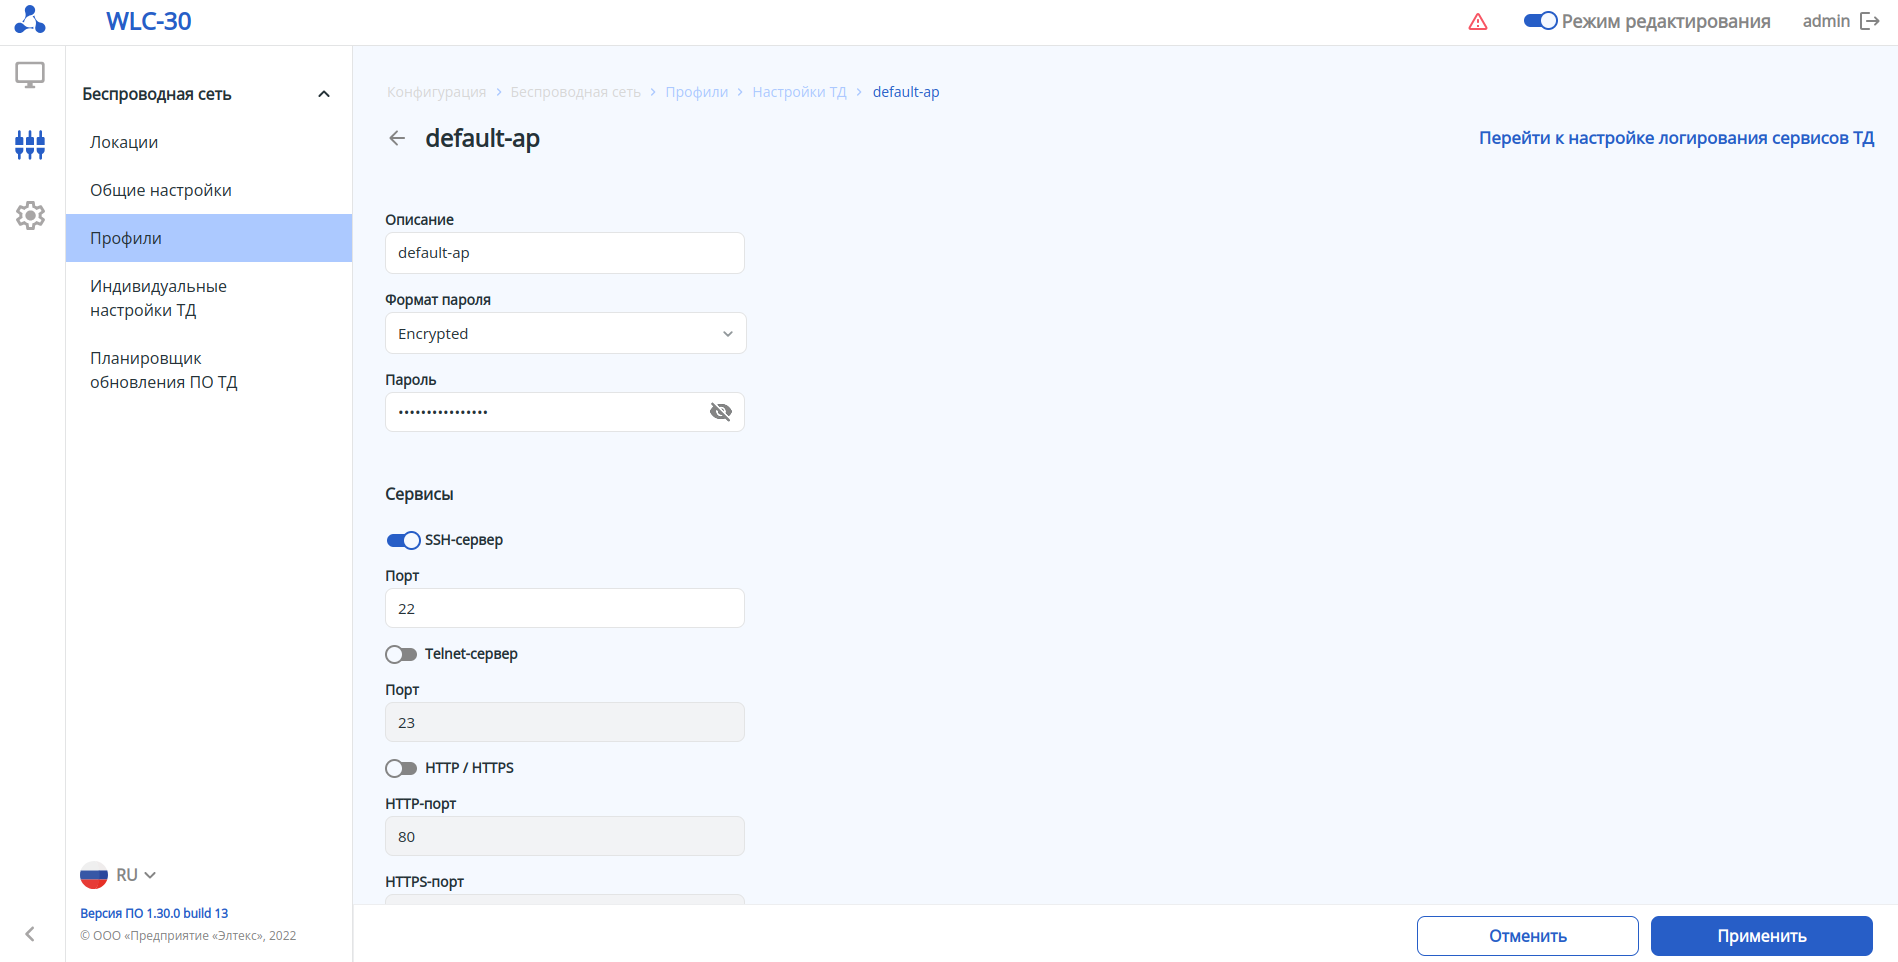The image size is (1898, 962).
Task: Collapse the sidebar with the bottom-left chevron
Action: (x=30, y=934)
